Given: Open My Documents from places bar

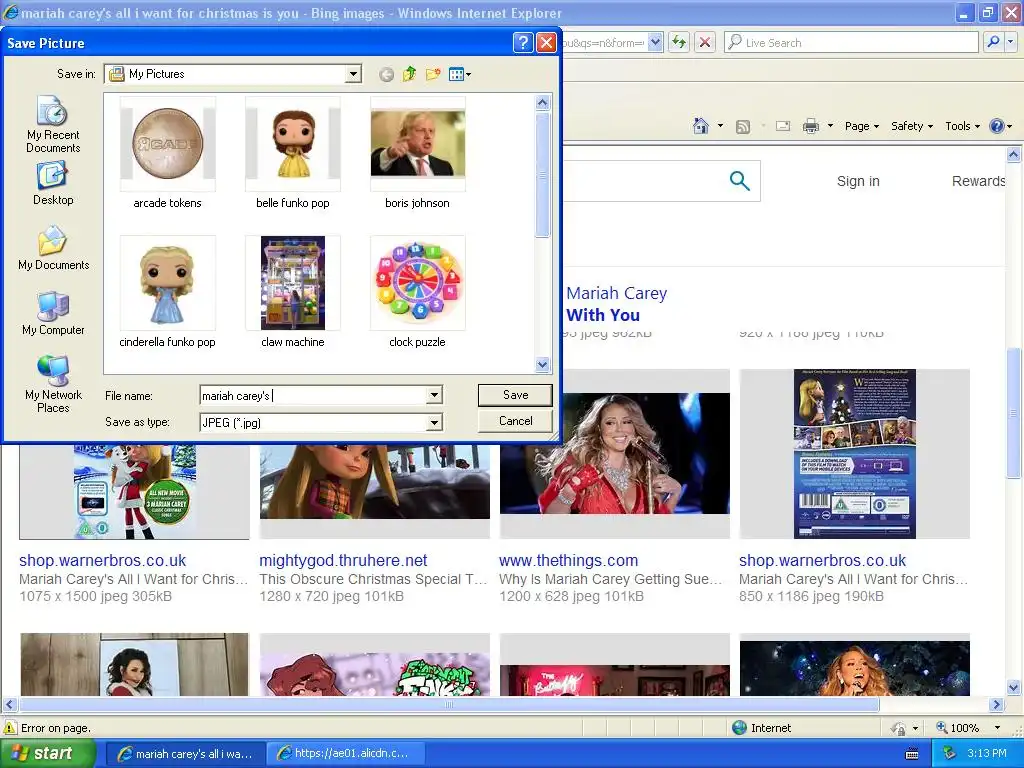Looking at the screenshot, I should coord(53,248).
